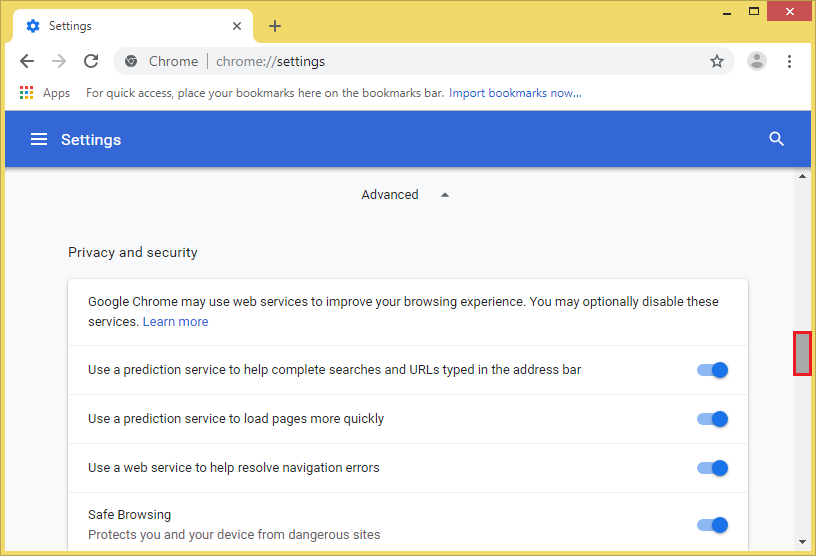Select the Settings tab
Screen dimensions: 816x556
point(133,26)
